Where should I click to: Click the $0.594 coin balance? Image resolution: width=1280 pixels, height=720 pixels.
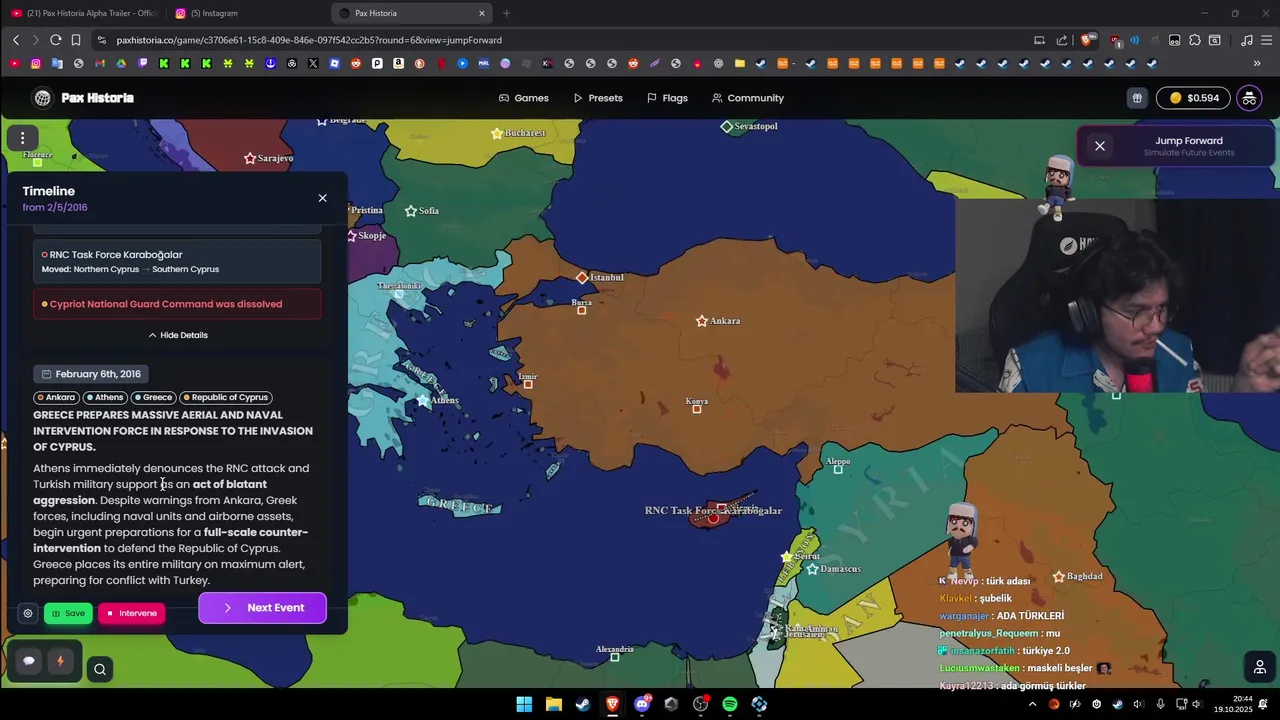pyautogui.click(x=1193, y=98)
